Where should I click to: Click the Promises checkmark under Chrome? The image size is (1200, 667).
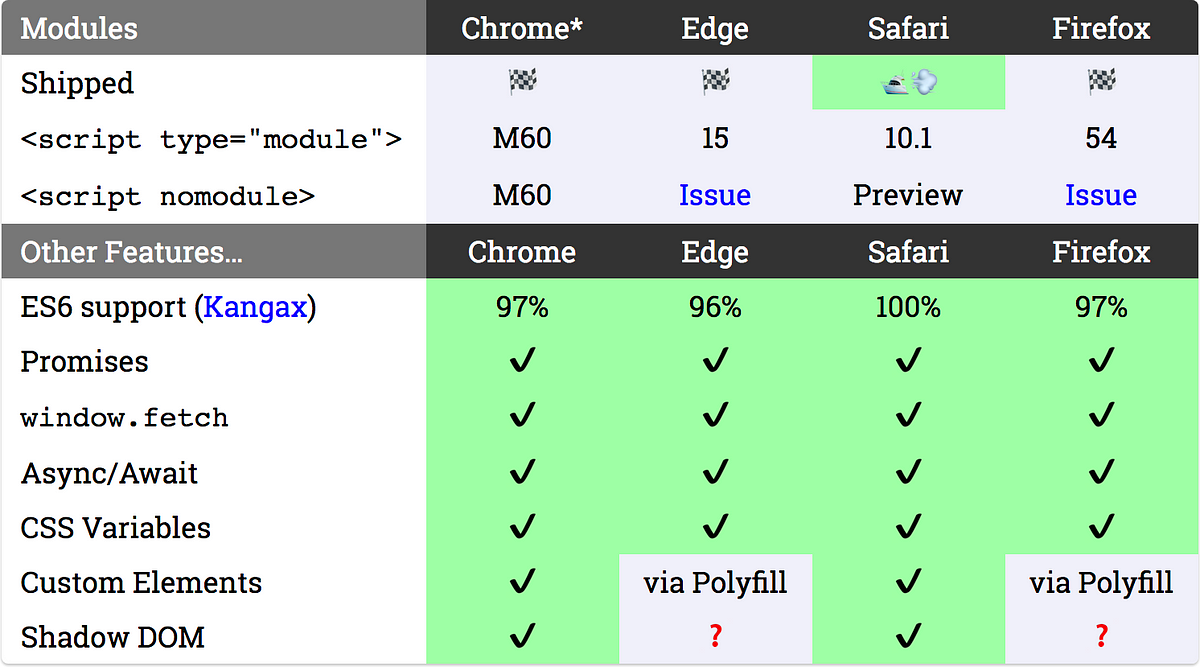pos(522,360)
